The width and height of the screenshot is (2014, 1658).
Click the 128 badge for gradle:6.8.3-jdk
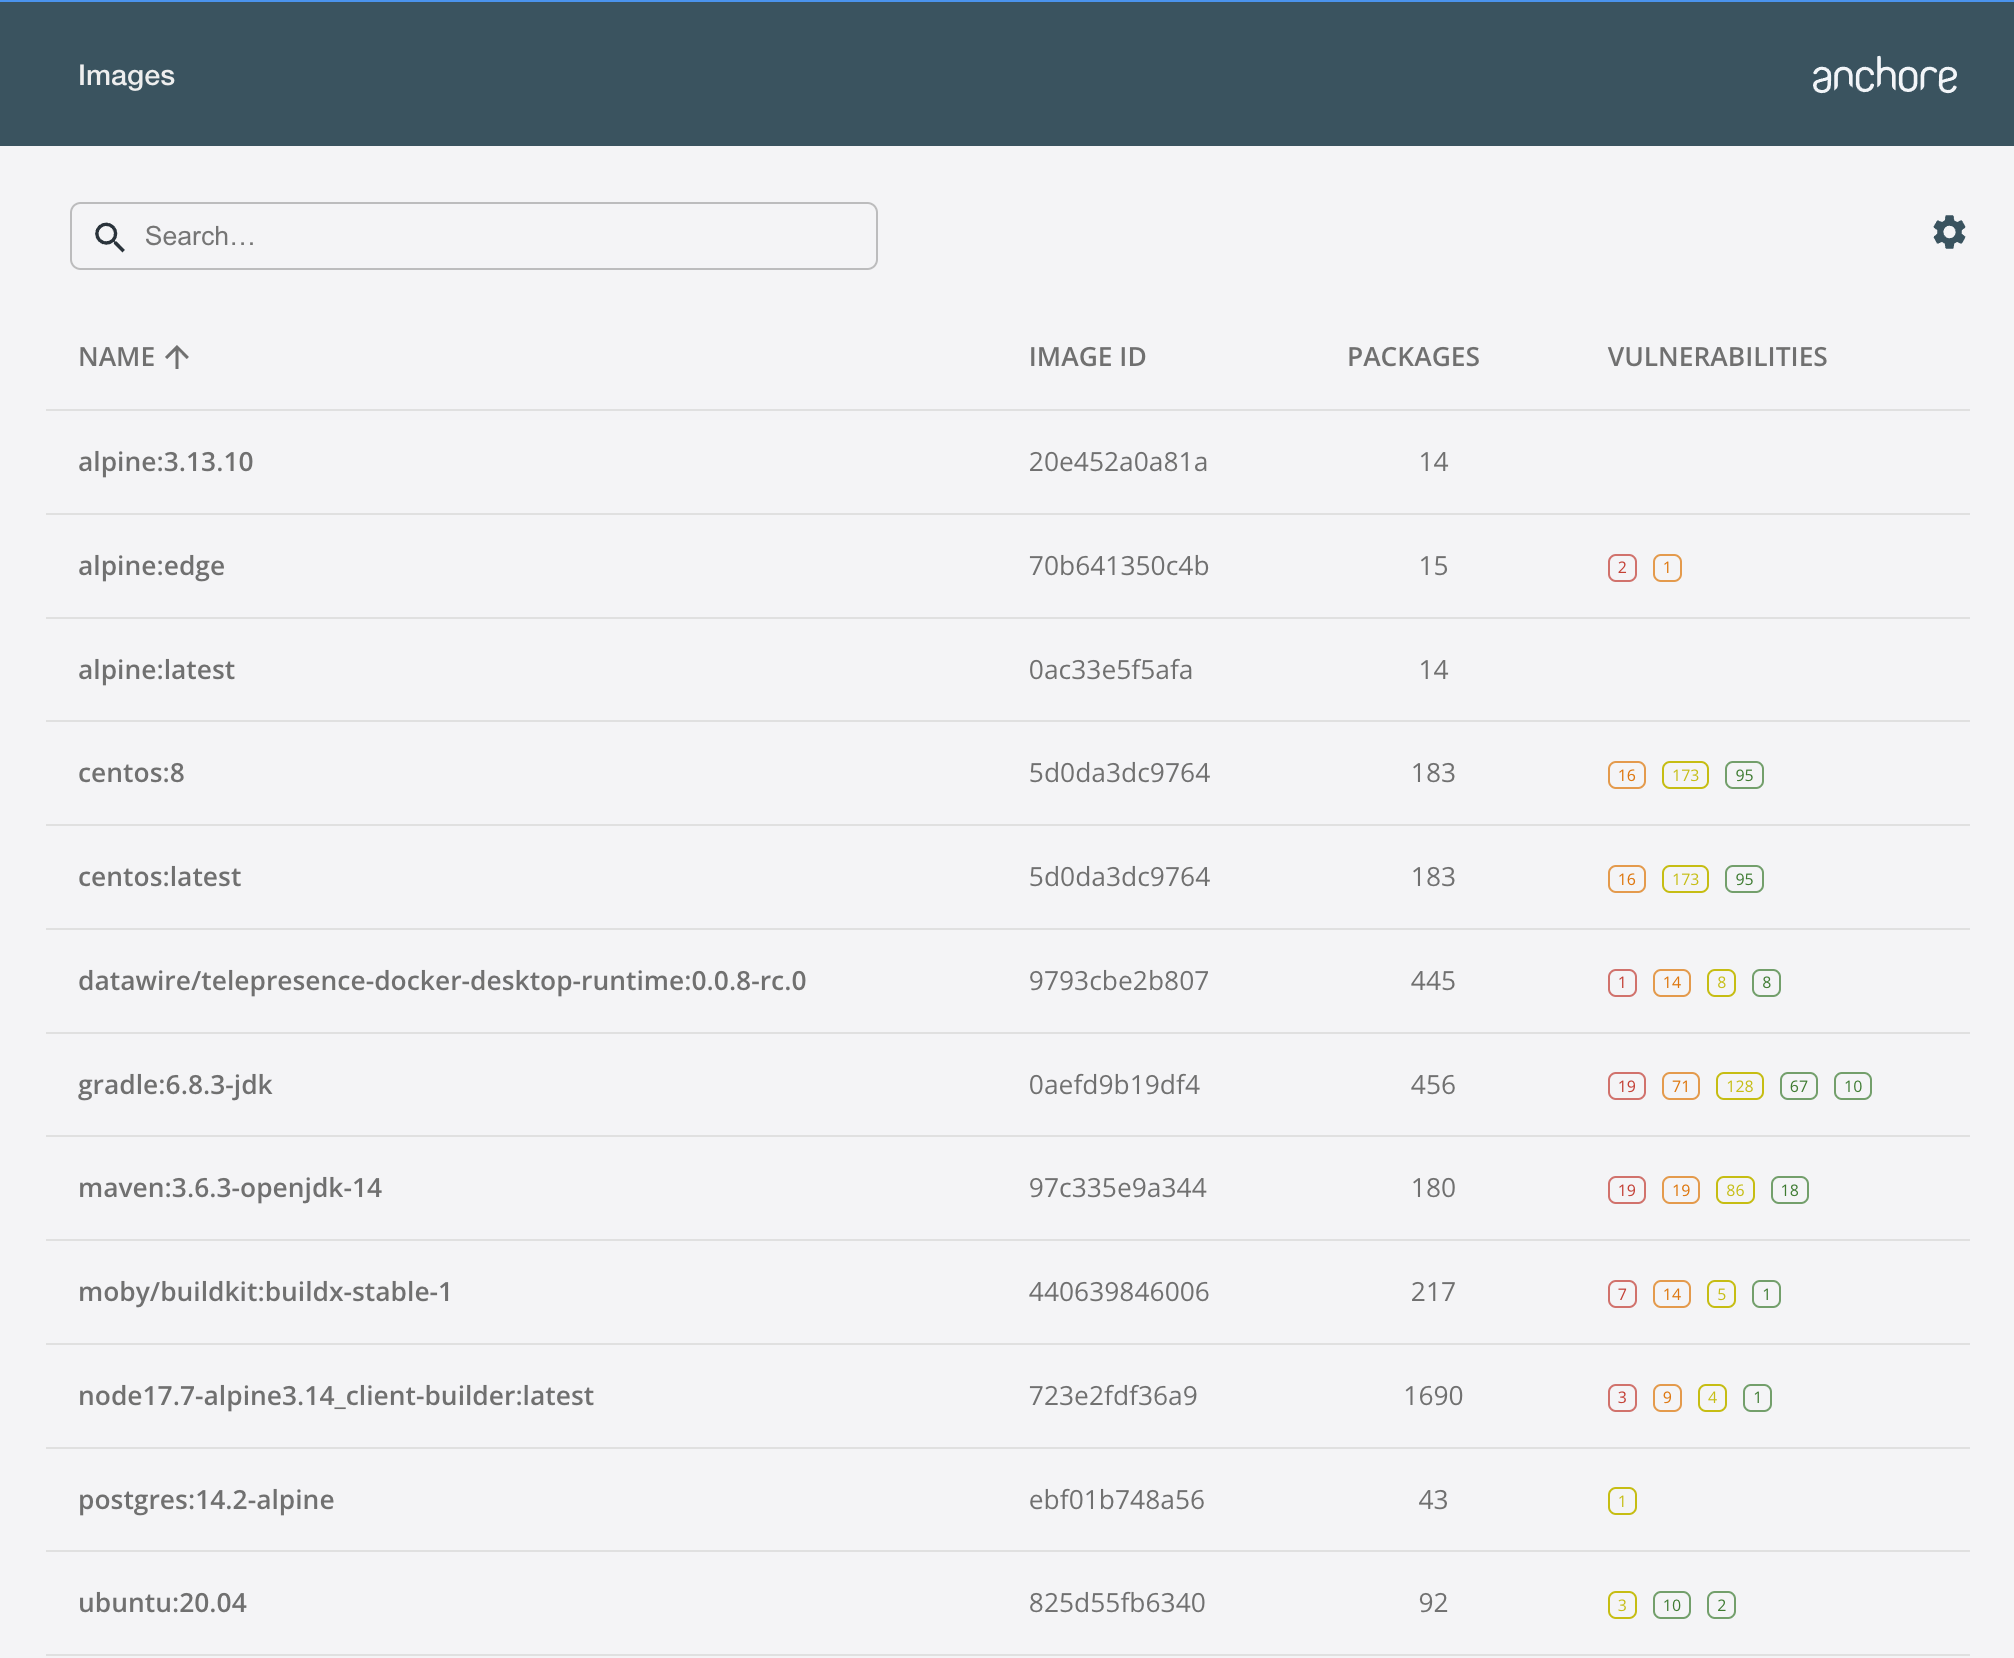1739,1086
